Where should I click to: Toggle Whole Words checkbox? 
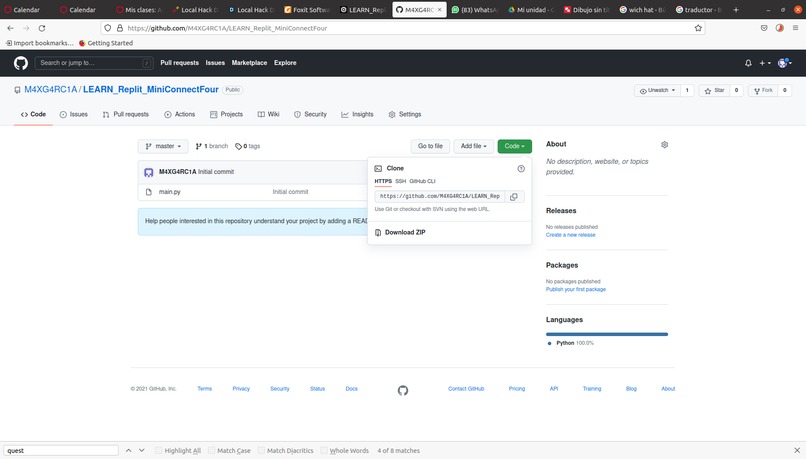click(x=324, y=450)
